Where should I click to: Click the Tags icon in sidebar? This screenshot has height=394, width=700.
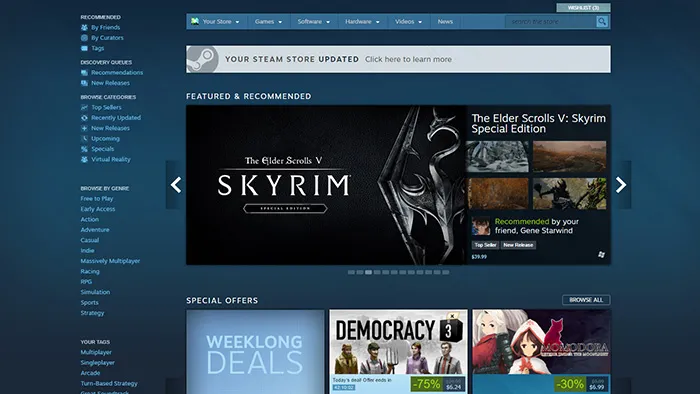pyautogui.click(x=84, y=48)
